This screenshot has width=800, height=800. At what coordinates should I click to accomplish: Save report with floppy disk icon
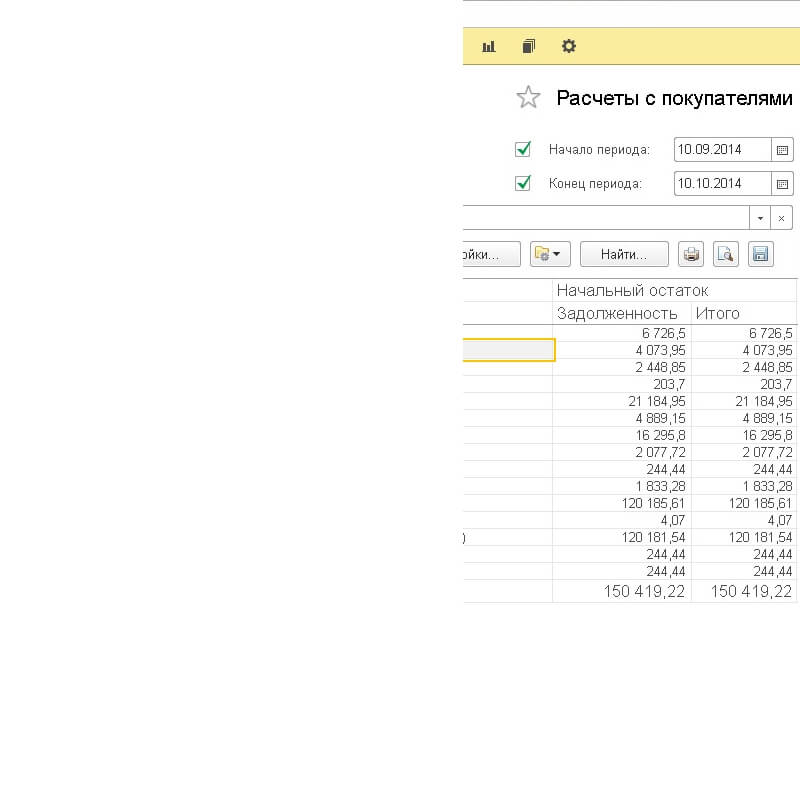pyautogui.click(x=760, y=254)
